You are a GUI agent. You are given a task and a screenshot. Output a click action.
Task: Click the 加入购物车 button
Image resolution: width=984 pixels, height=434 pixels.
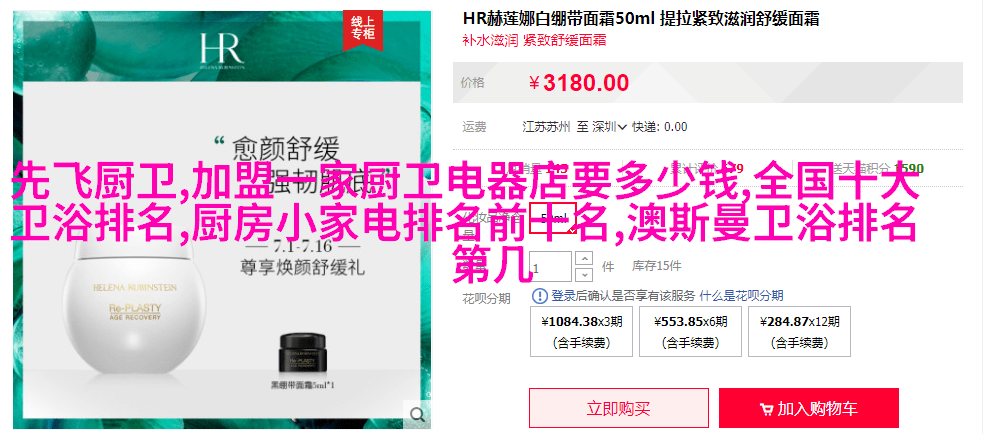[809, 408]
